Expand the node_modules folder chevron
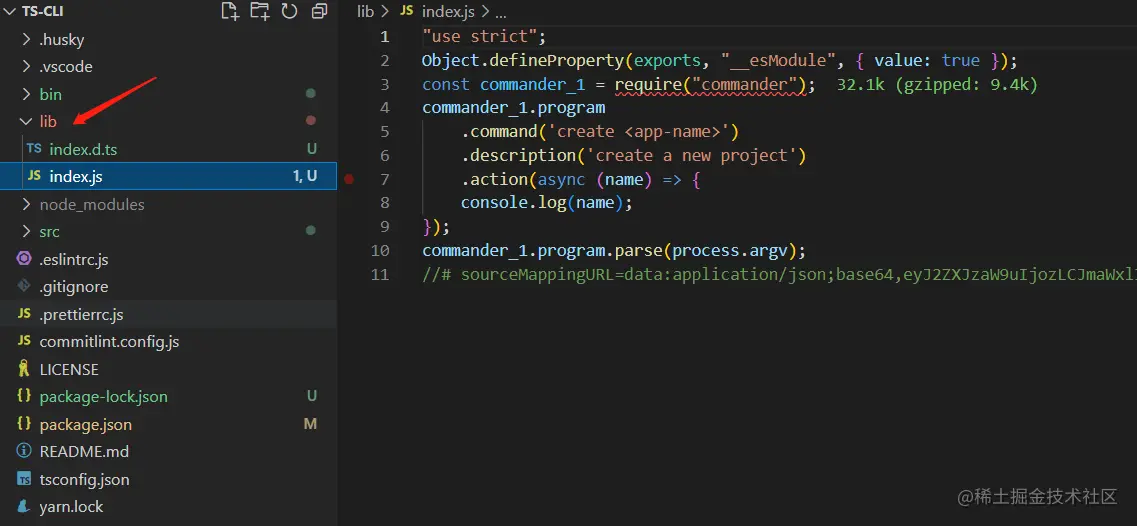The image size is (1137, 526). [27, 205]
